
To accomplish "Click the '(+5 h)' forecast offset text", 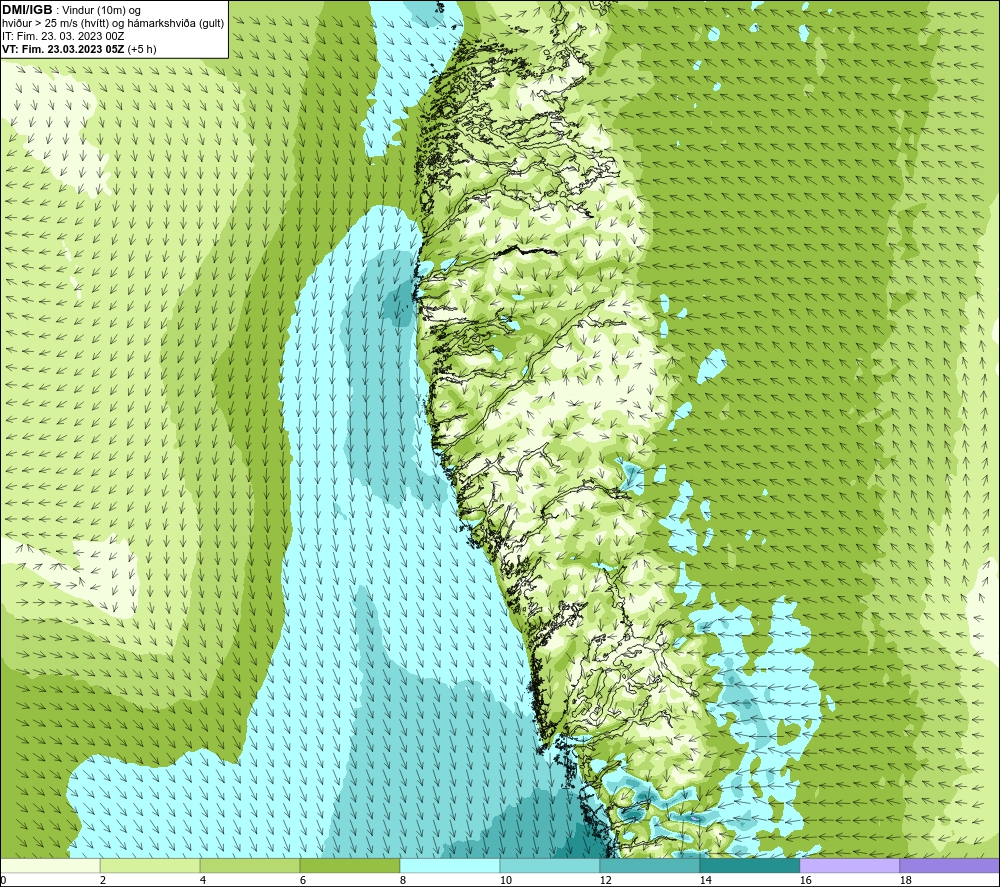I will 142,49.
